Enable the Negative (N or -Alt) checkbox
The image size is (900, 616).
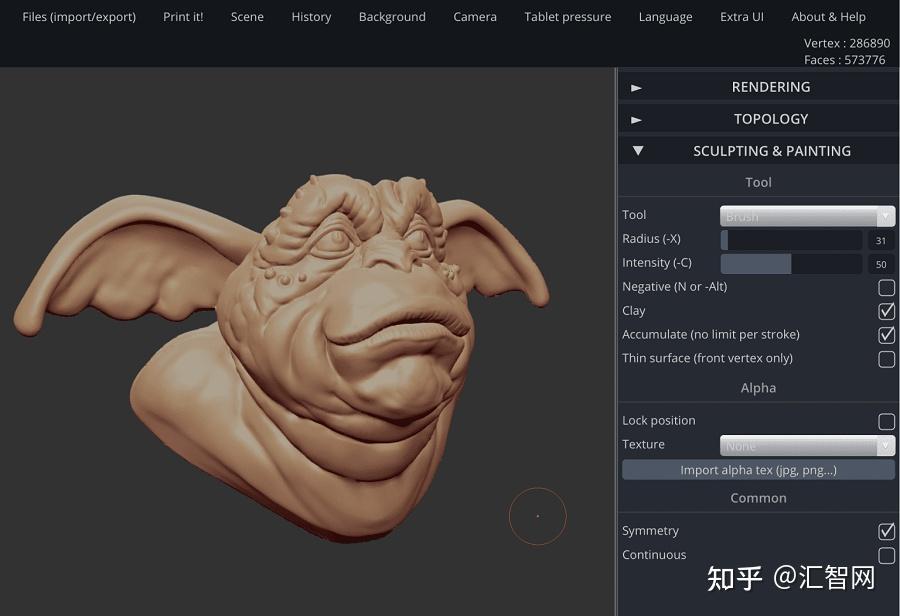886,287
